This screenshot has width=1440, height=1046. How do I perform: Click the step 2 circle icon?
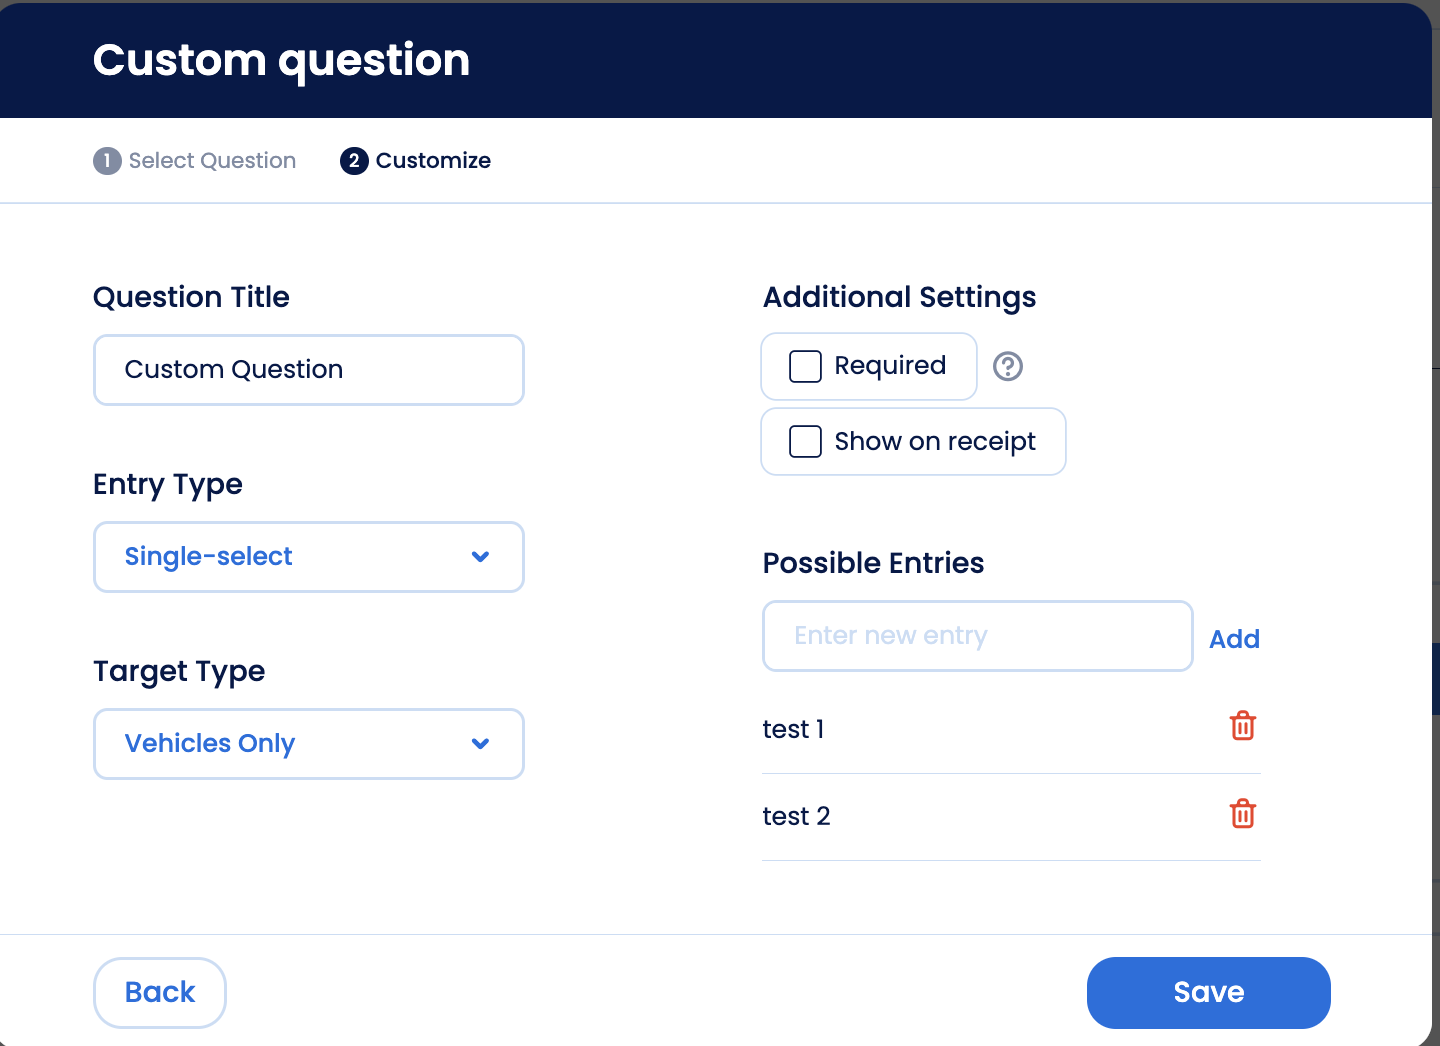click(354, 161)
